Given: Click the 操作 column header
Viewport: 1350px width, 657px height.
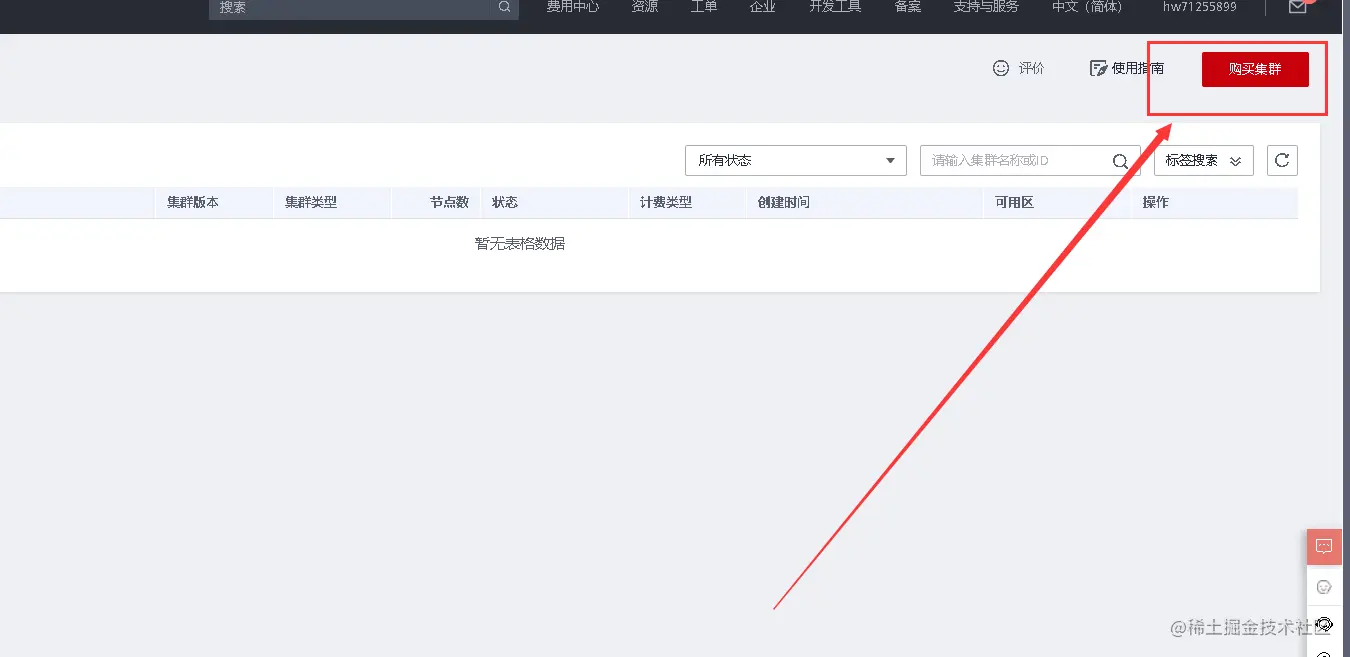Looking at the screenshot, I should 1156,202.
